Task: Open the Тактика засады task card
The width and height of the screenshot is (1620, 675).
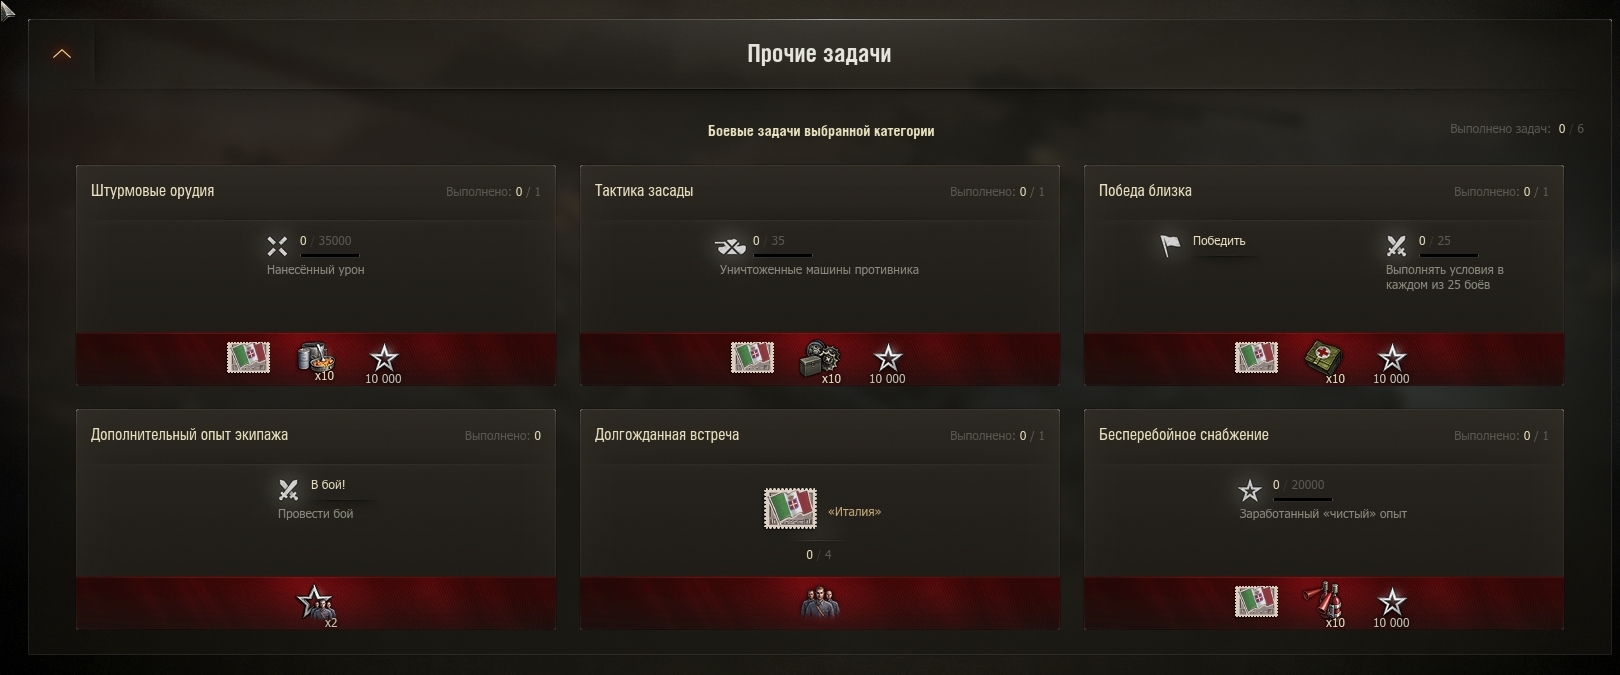Action: (820, 275)
